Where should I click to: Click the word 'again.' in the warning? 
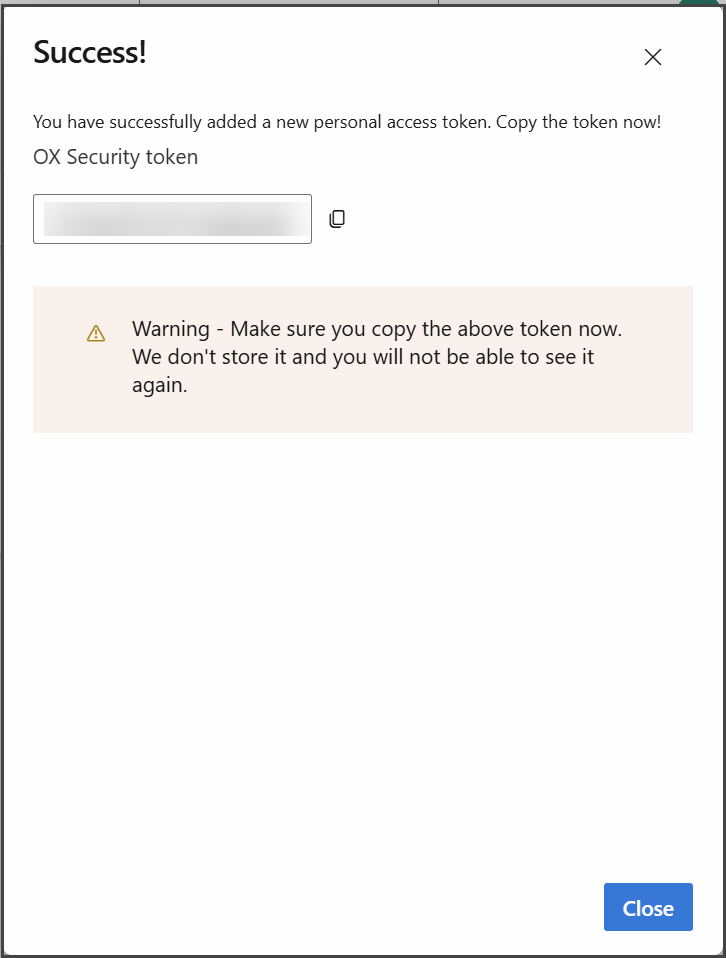pos(160,385)
